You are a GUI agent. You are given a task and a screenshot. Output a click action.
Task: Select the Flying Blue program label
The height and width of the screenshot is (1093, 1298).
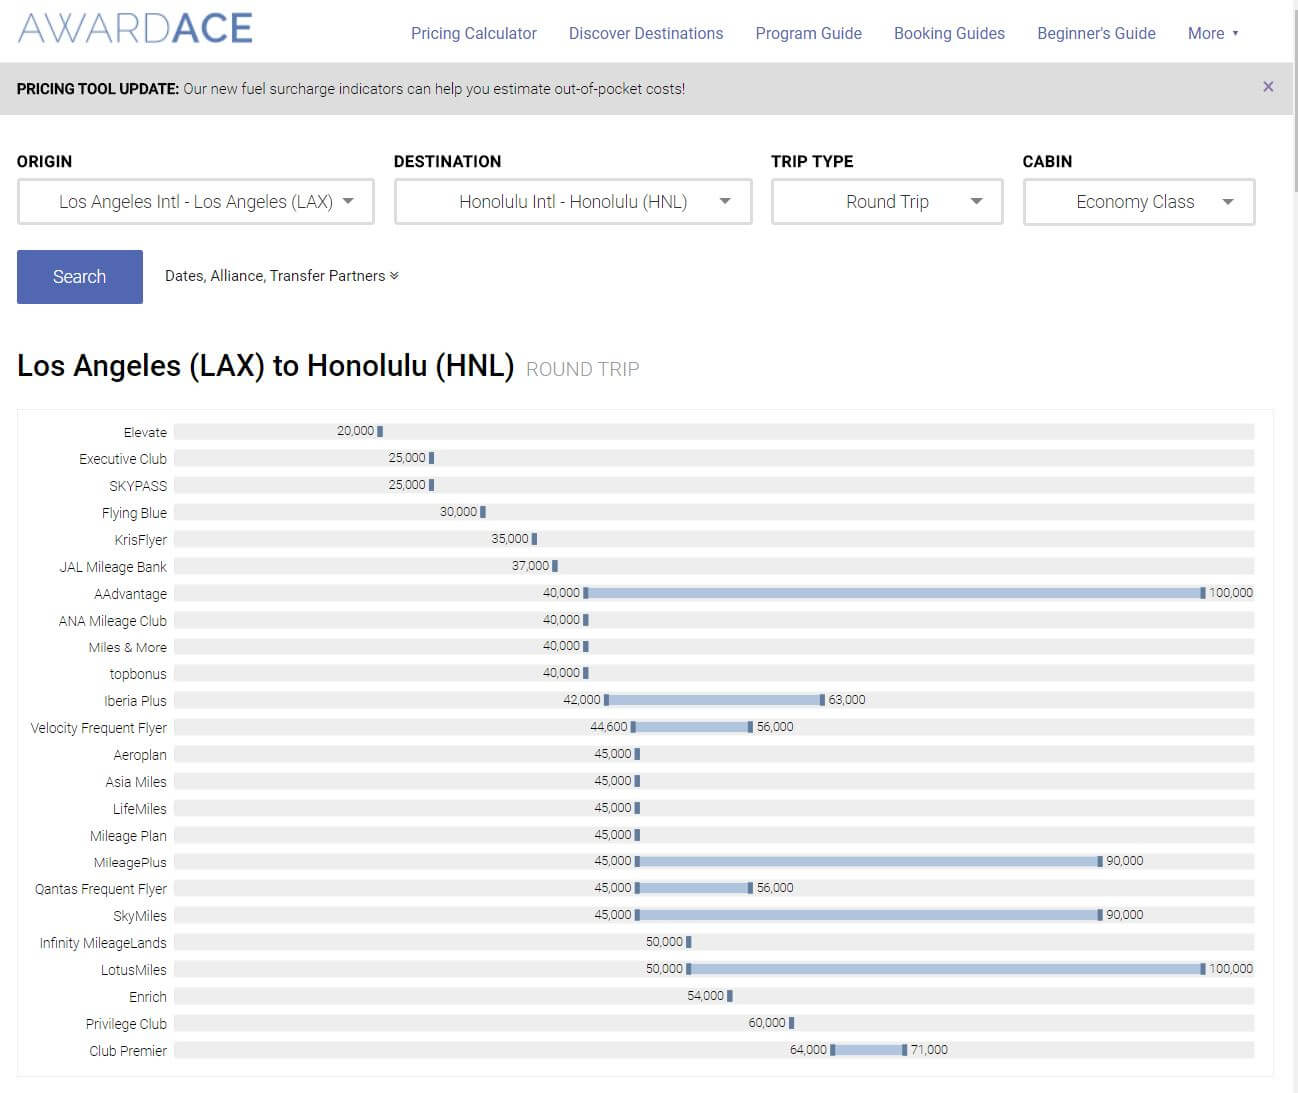pos(134,513)
